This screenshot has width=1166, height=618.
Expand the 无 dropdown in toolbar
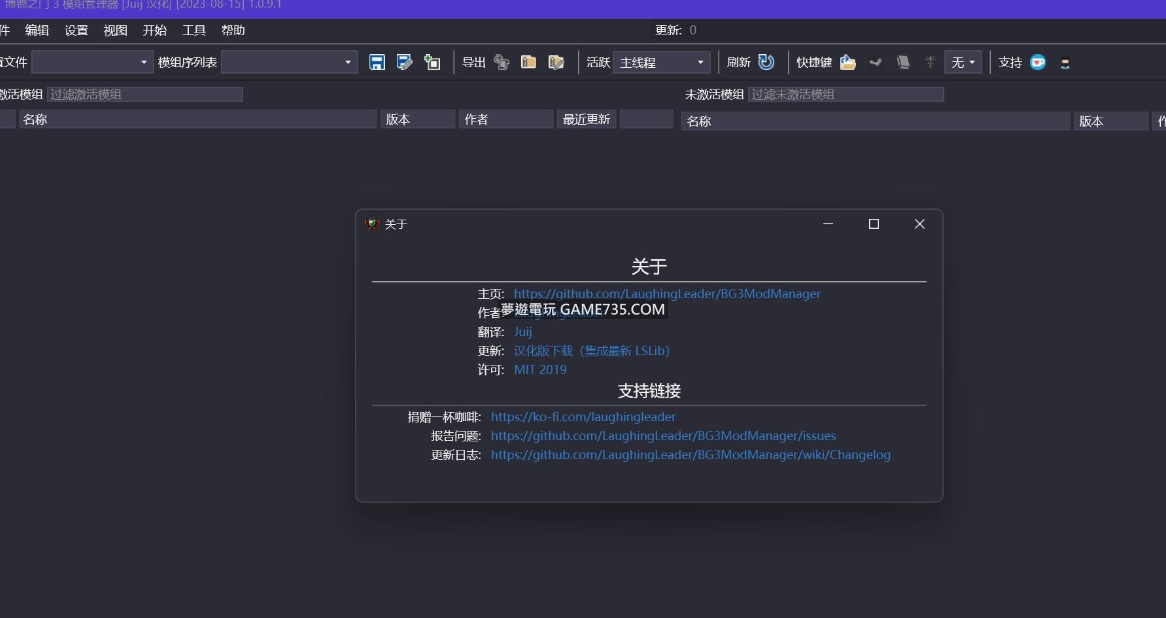pos(963,62)
